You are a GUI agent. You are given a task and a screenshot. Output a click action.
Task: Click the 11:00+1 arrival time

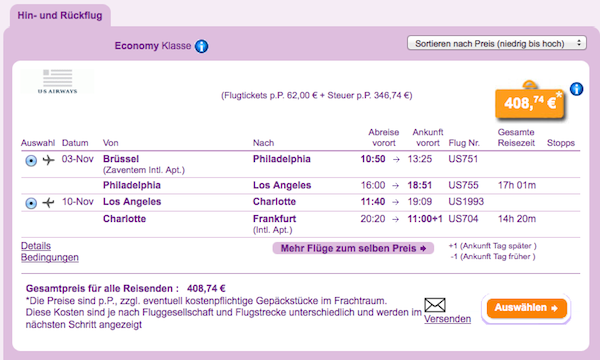pyautogui.click(x=425, y=219)
